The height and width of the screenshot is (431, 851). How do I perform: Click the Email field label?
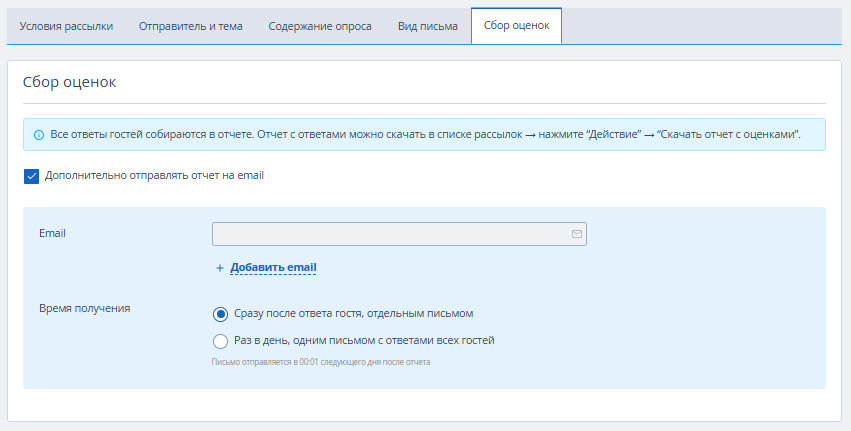click(x=52, y=234)
